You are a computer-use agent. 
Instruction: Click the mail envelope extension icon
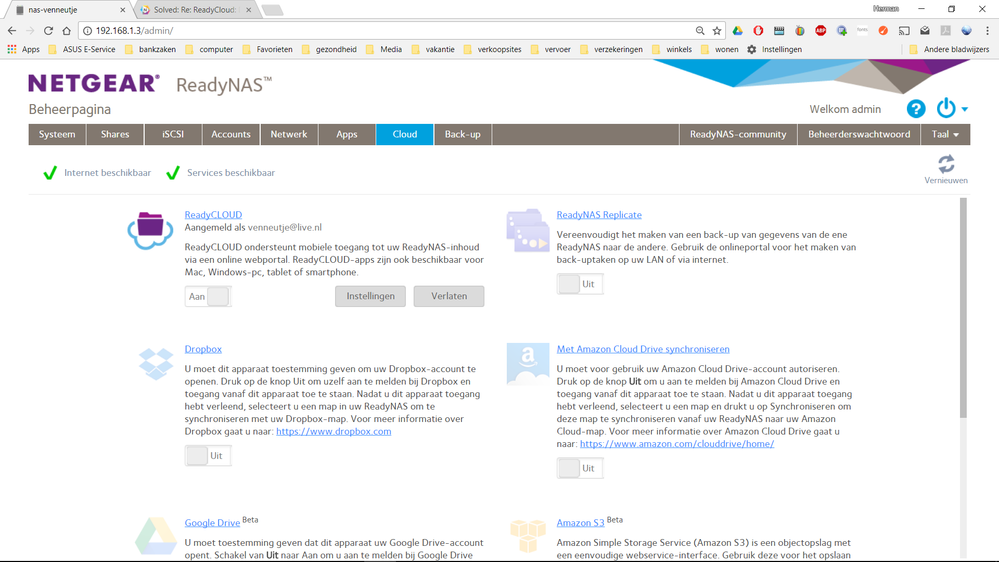(925, 31)
